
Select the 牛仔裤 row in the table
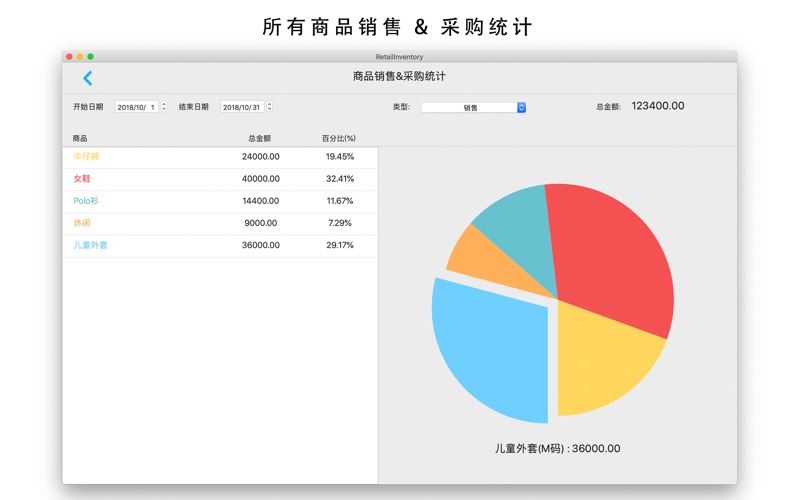point(220,157)
